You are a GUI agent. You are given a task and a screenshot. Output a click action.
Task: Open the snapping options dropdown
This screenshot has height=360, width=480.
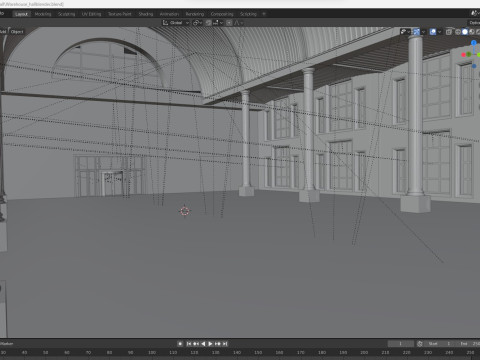point(218,23)
